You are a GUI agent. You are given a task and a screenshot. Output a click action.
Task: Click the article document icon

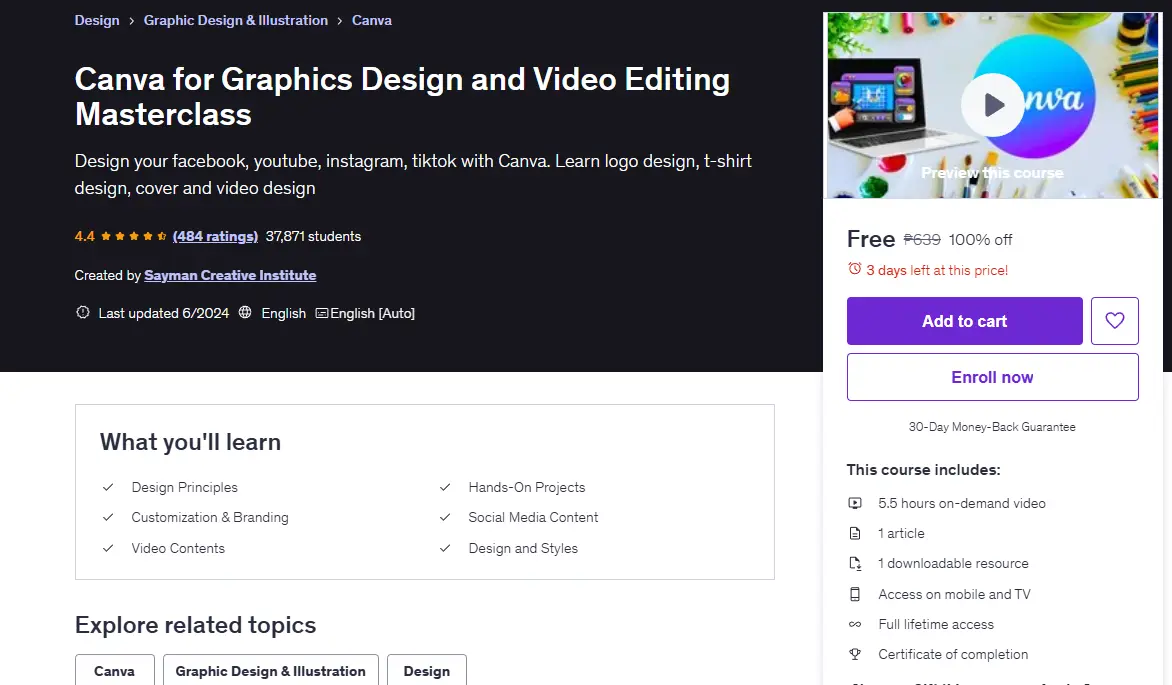click(x=855, y=533)
